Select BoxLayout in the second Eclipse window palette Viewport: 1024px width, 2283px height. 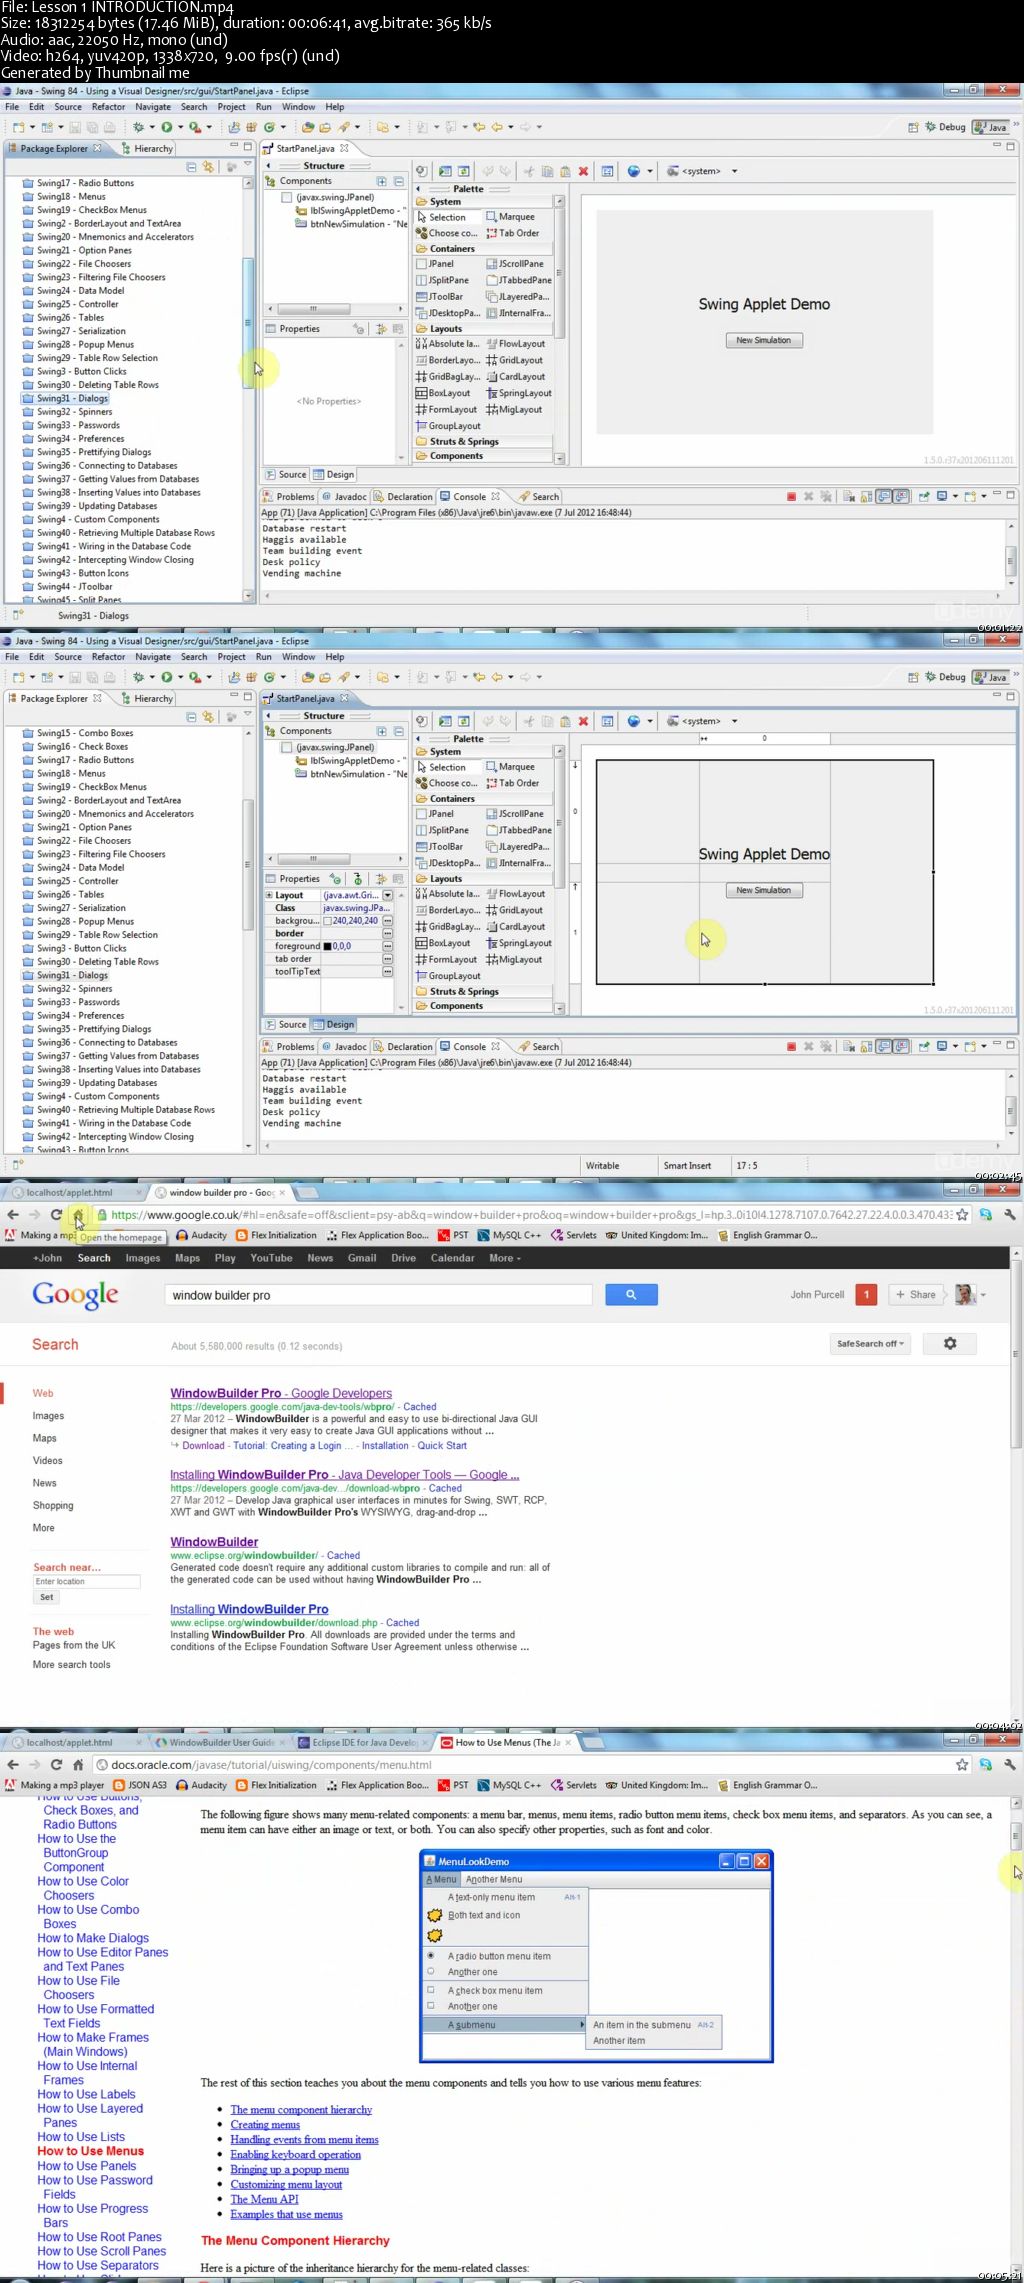443,943
